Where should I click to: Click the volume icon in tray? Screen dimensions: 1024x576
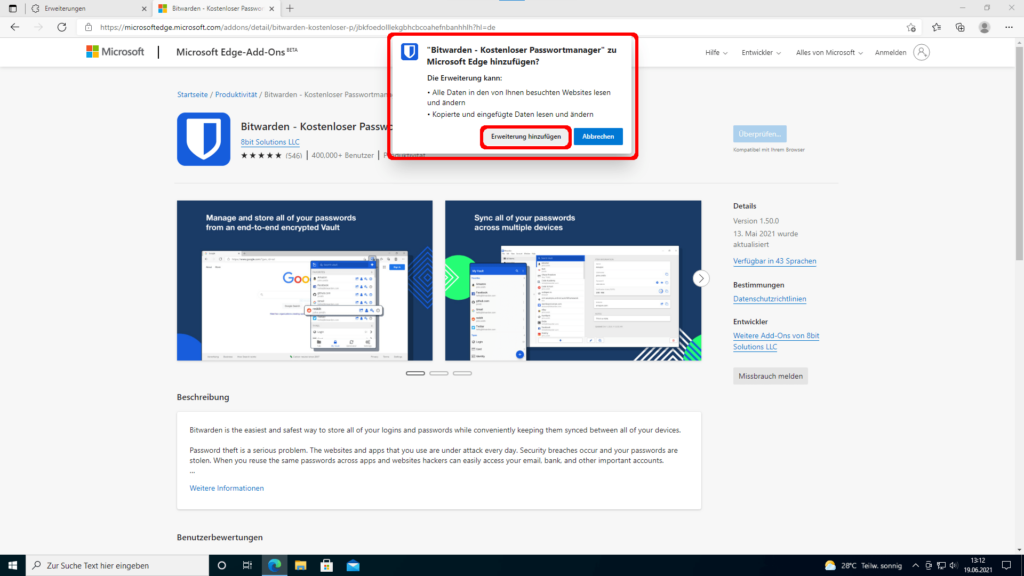click(x=954, y=566)
